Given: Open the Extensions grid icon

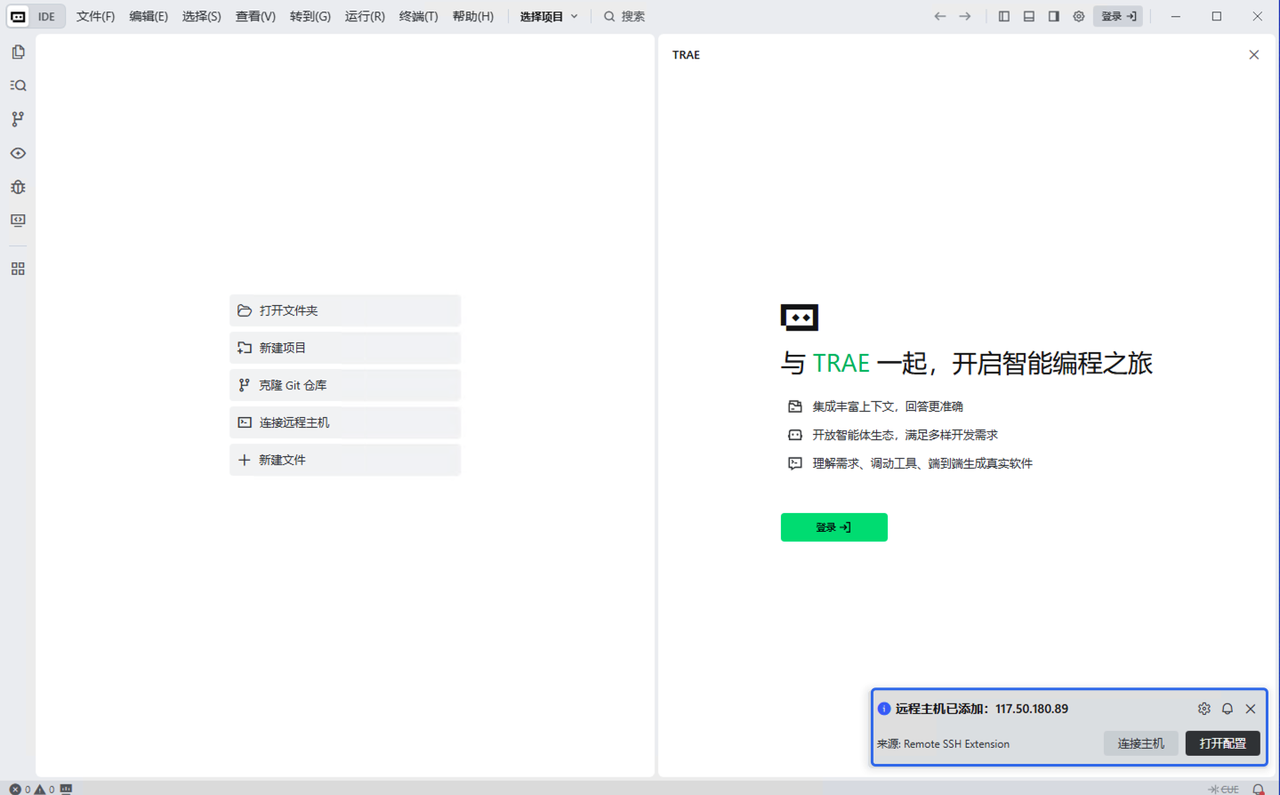Looking at the screenshot, I should 18,269.
